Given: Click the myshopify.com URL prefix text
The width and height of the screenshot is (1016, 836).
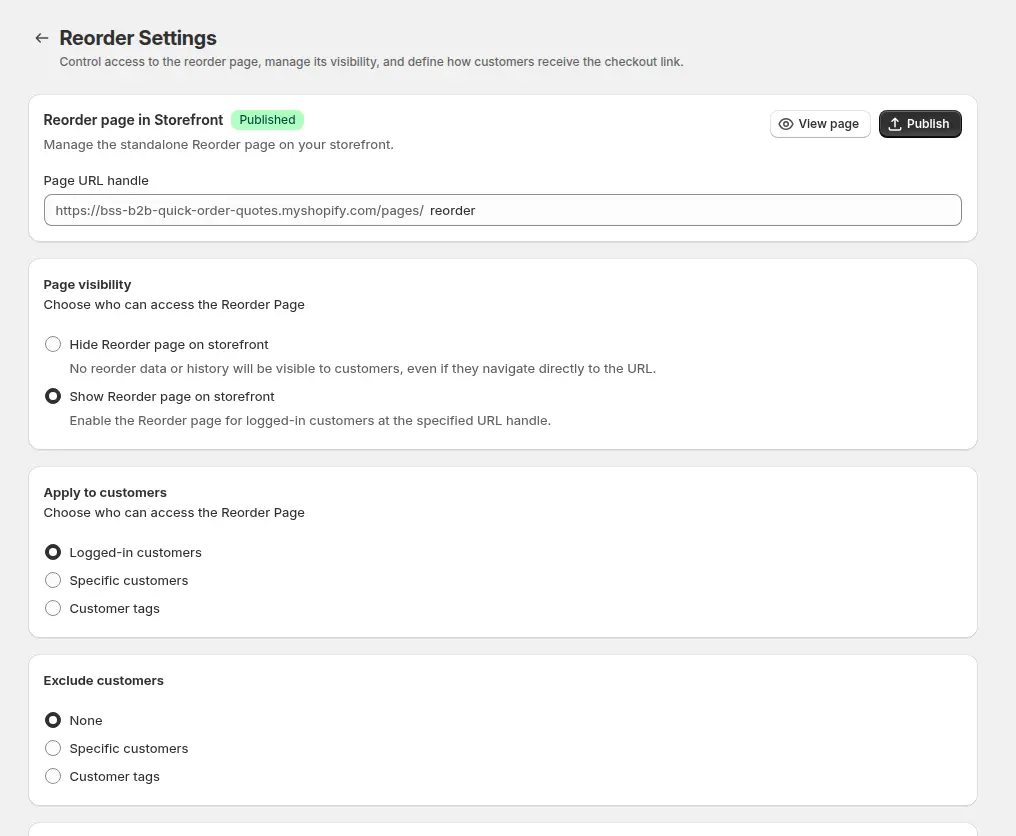Looking at the screenshot, I should point(239,211).
